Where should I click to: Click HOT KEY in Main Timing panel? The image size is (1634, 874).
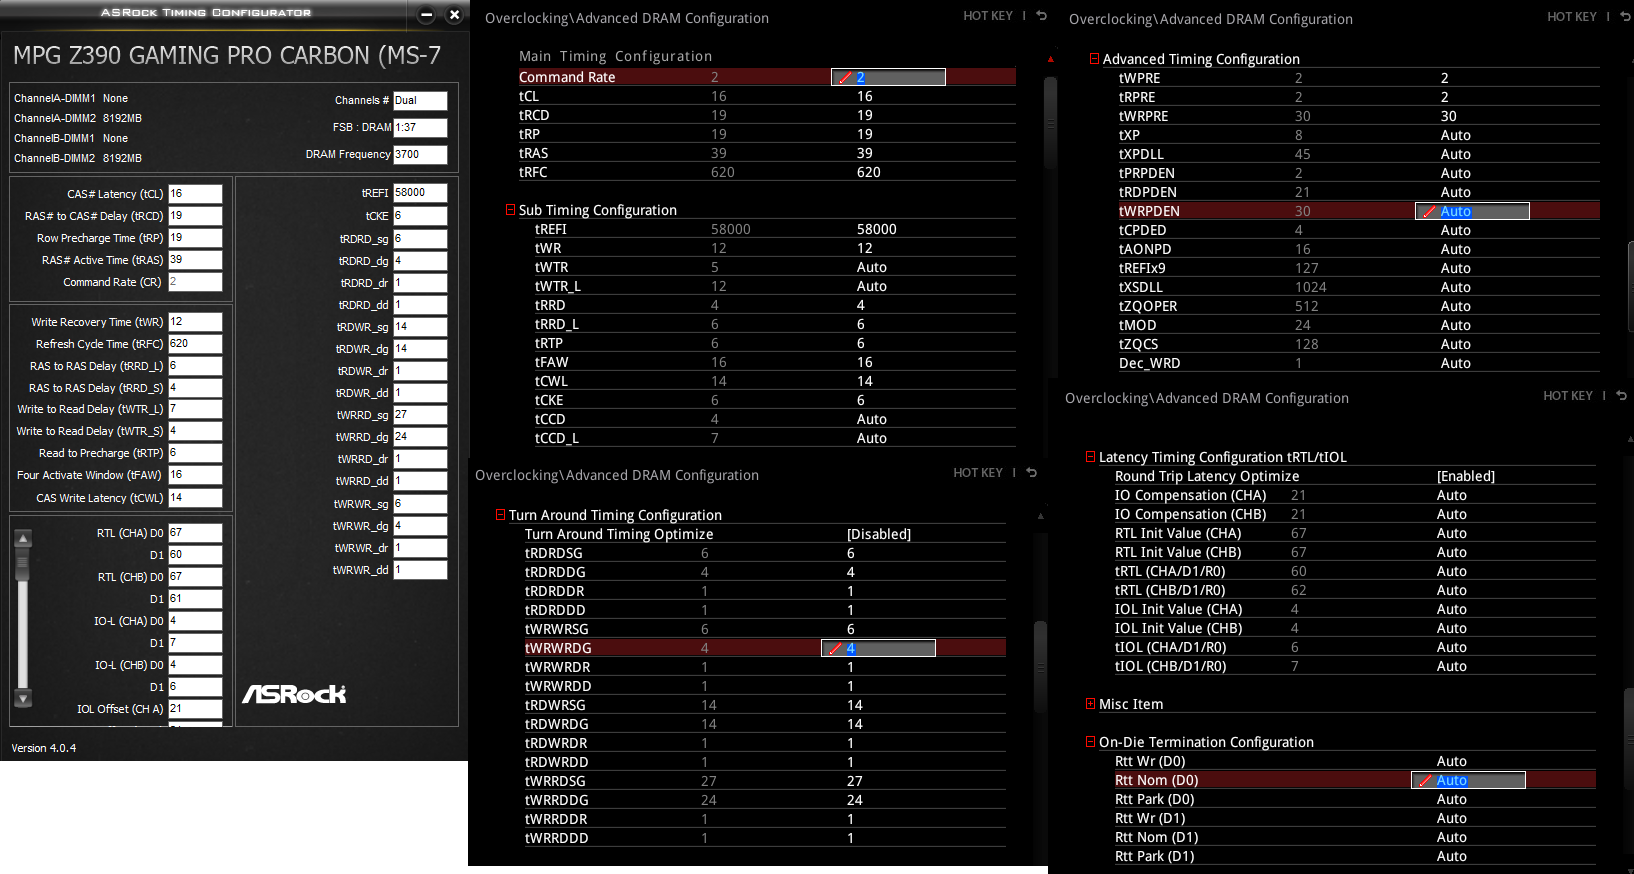click(988, 16)
